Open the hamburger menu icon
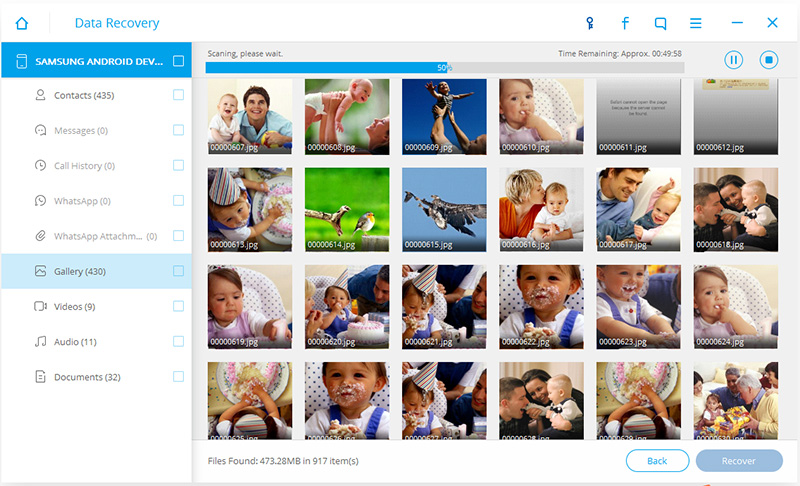This screenshot has height=486, width=800. [x=695, y=22]
